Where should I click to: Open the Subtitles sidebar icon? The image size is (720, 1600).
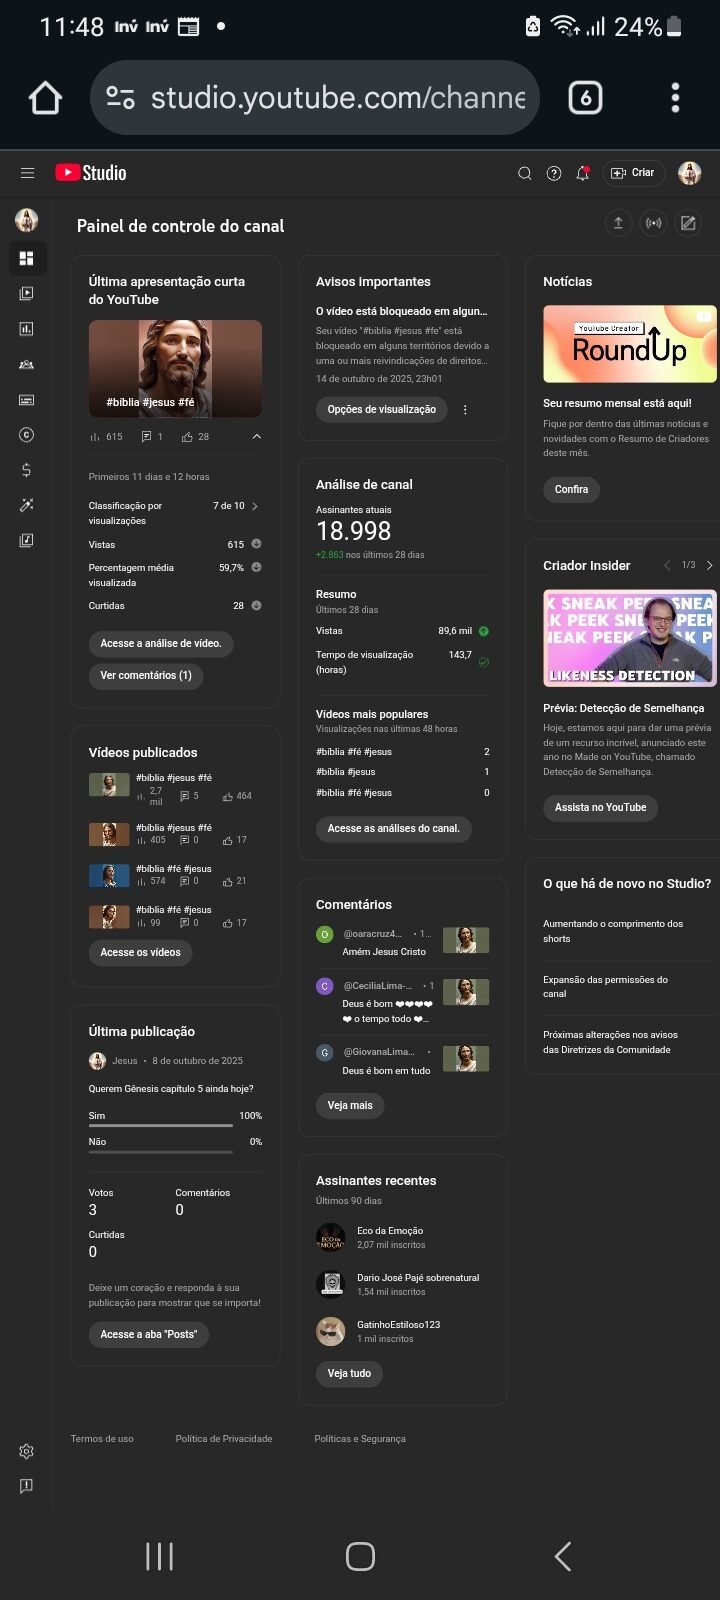(27, 399)
